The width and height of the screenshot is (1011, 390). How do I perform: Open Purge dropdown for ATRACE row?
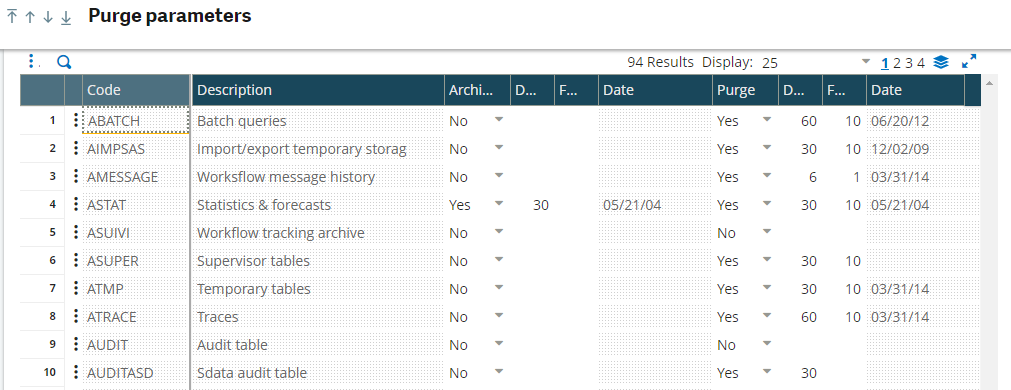(767, 317)
